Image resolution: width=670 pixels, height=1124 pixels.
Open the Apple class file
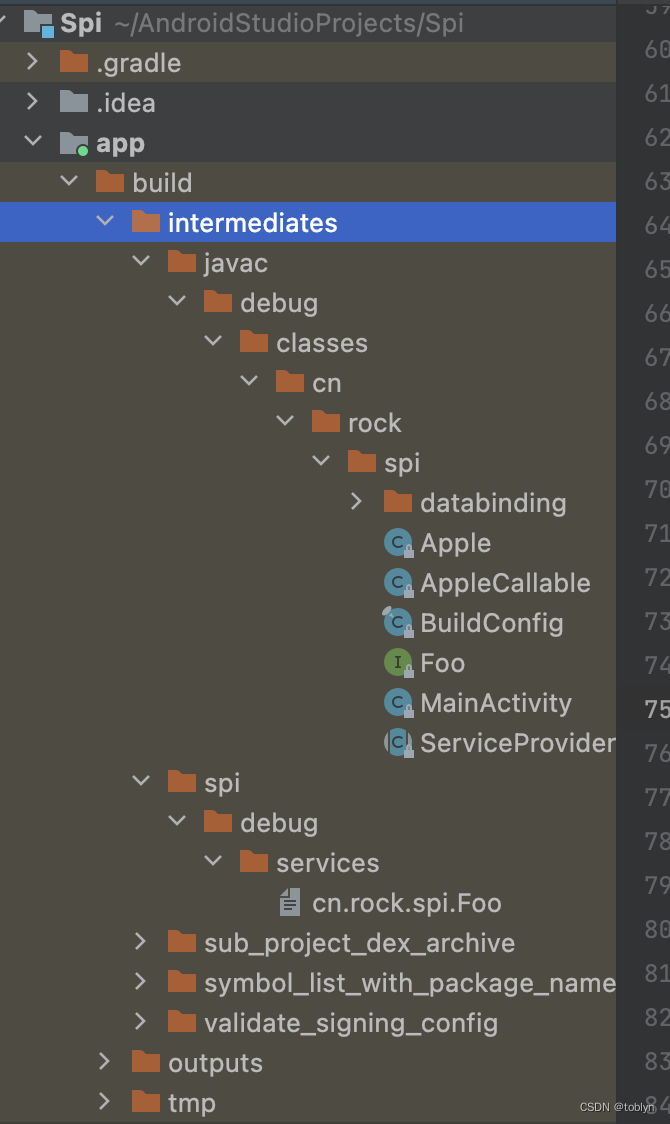[x=460, y=542]
